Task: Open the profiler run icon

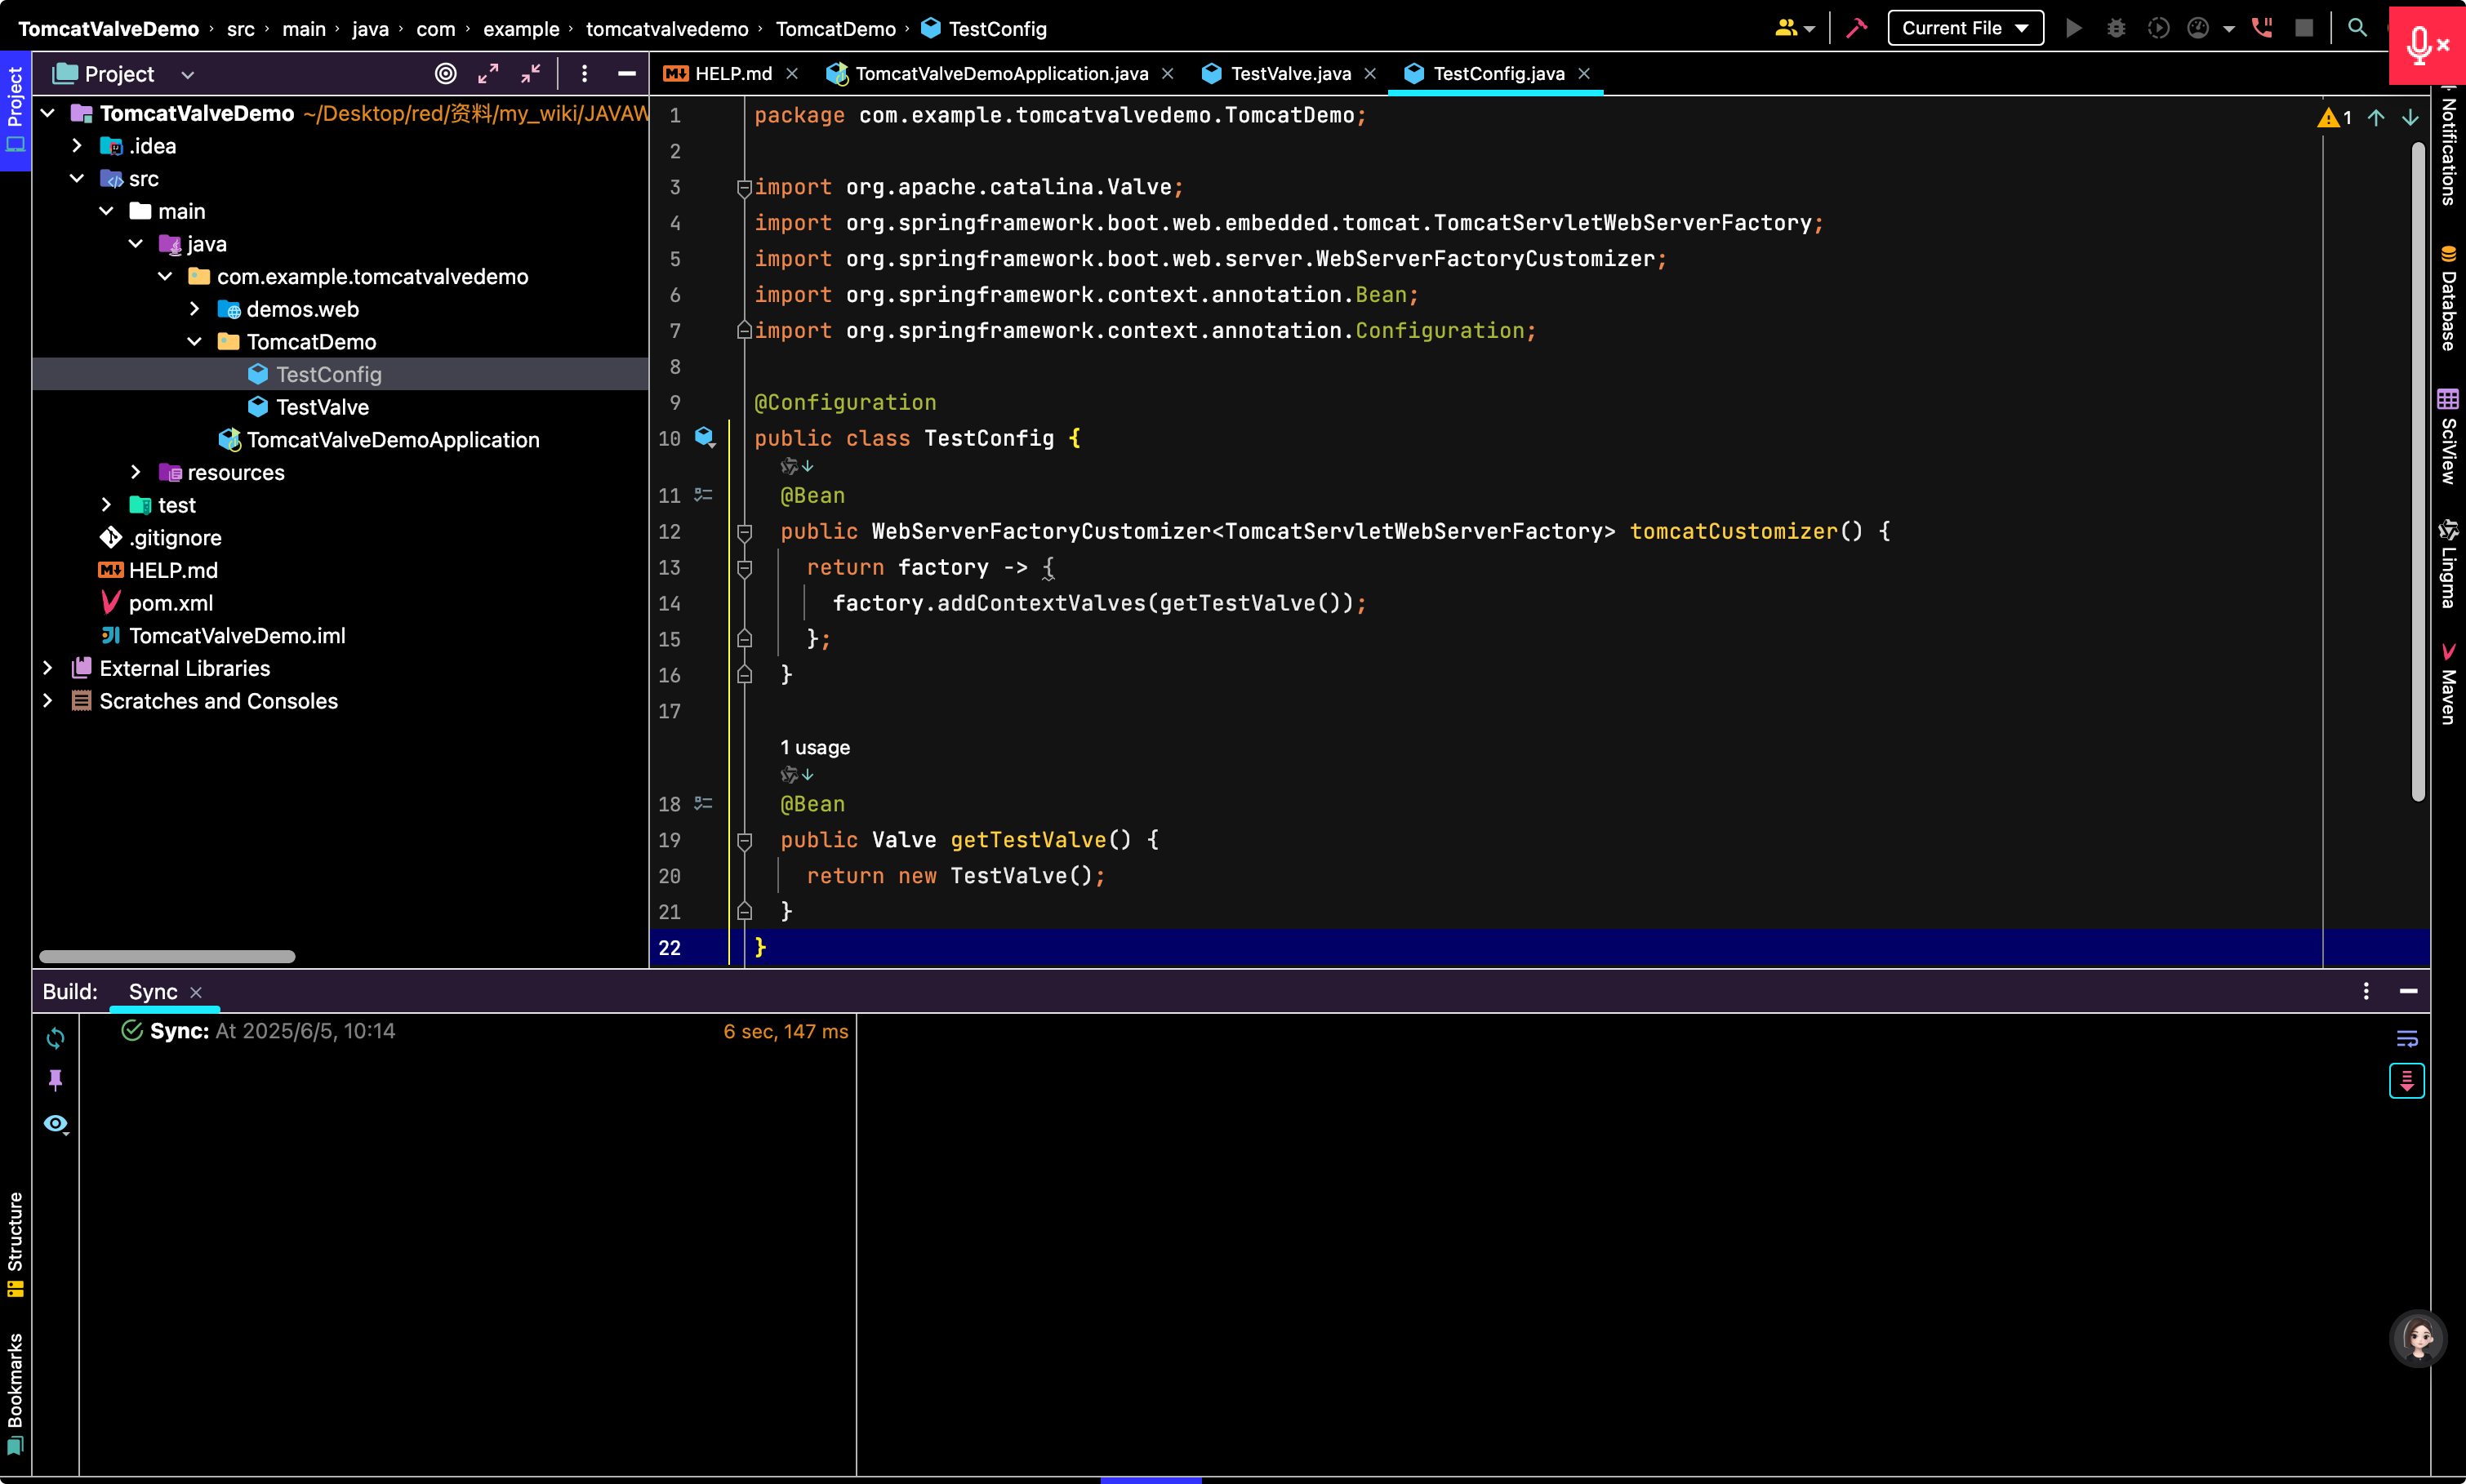Action: tap(2198, 28)
